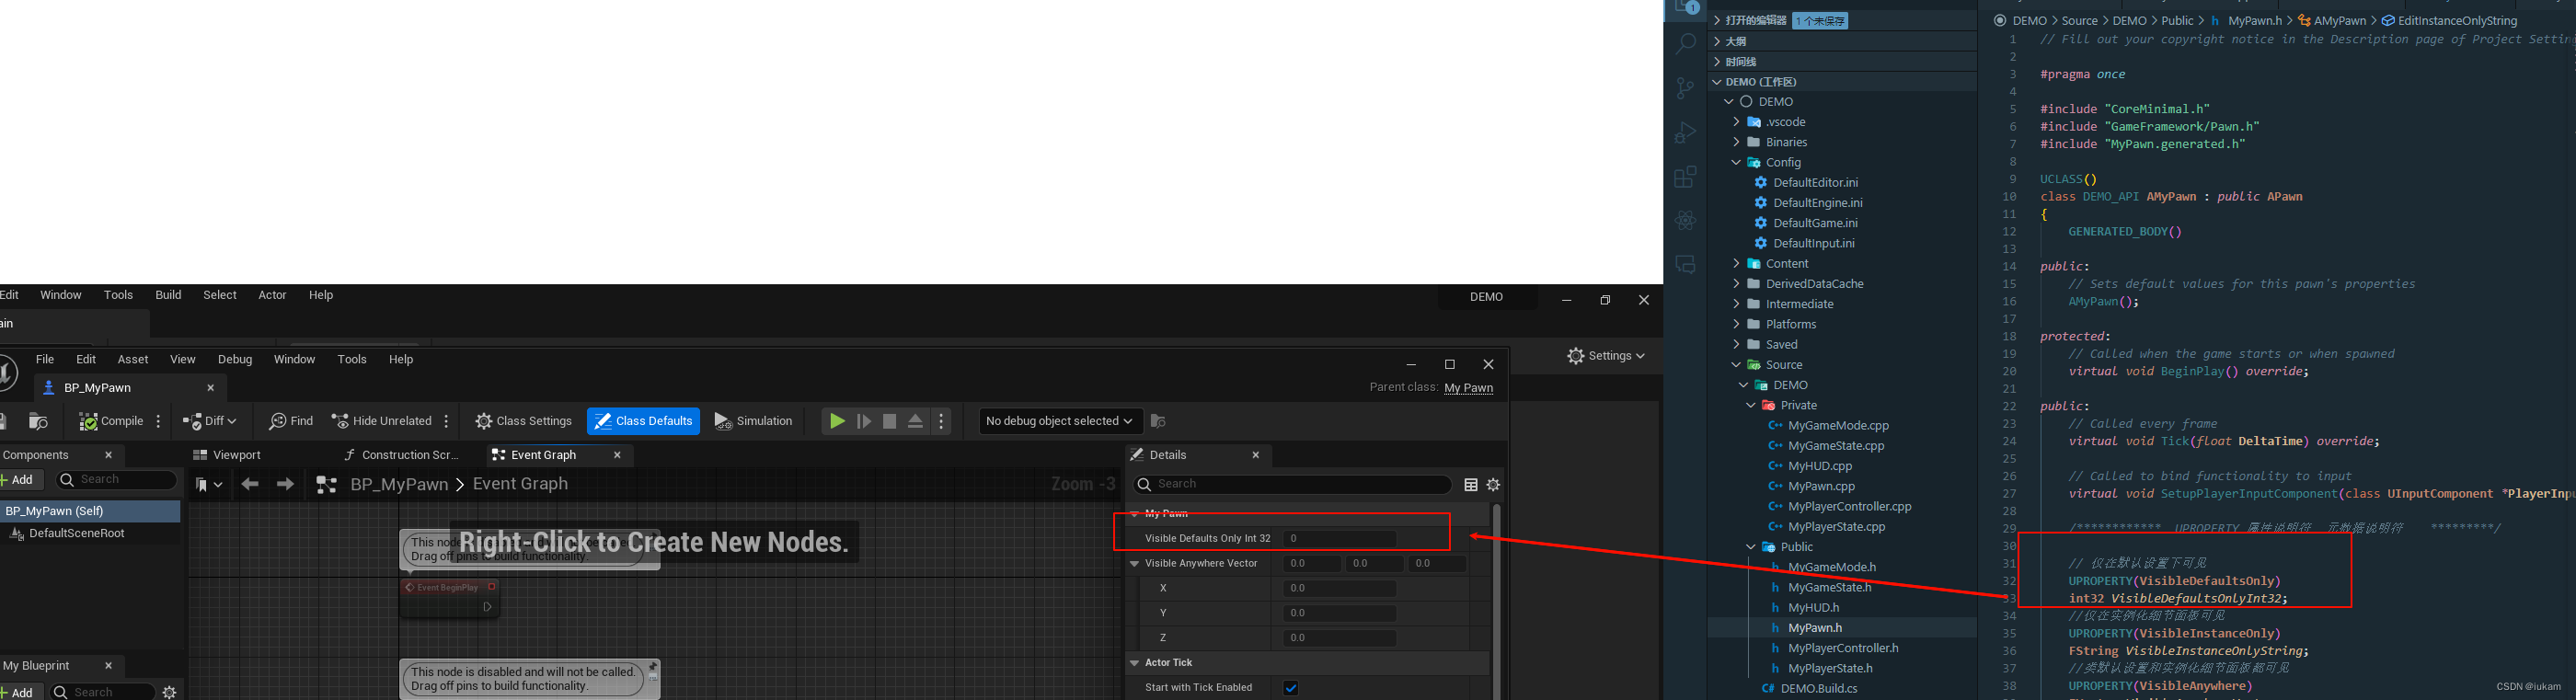Open VS Code Search view icon

1686,43
